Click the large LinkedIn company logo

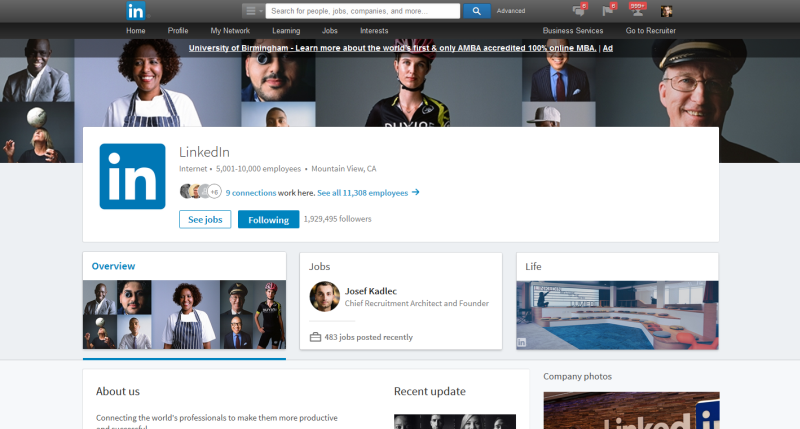coord(133,176)
